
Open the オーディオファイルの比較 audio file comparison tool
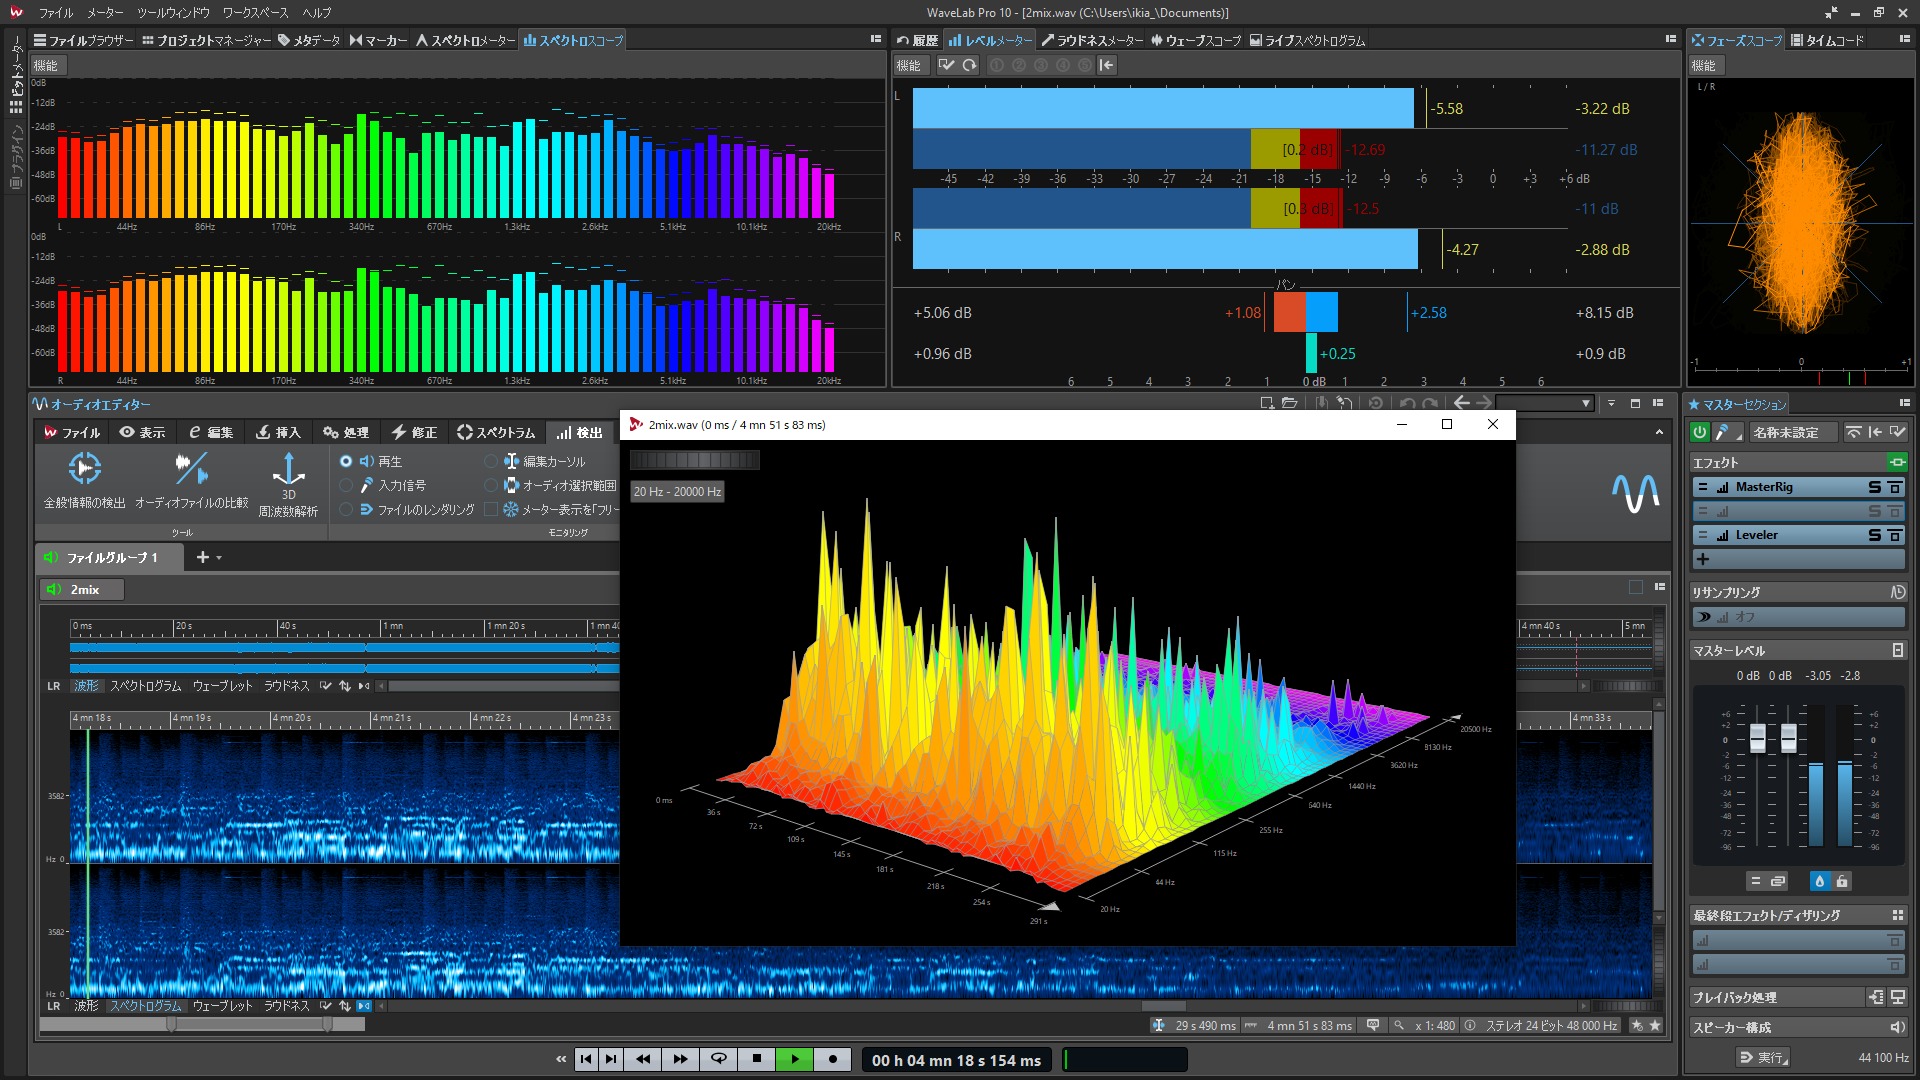click(191, 480)
